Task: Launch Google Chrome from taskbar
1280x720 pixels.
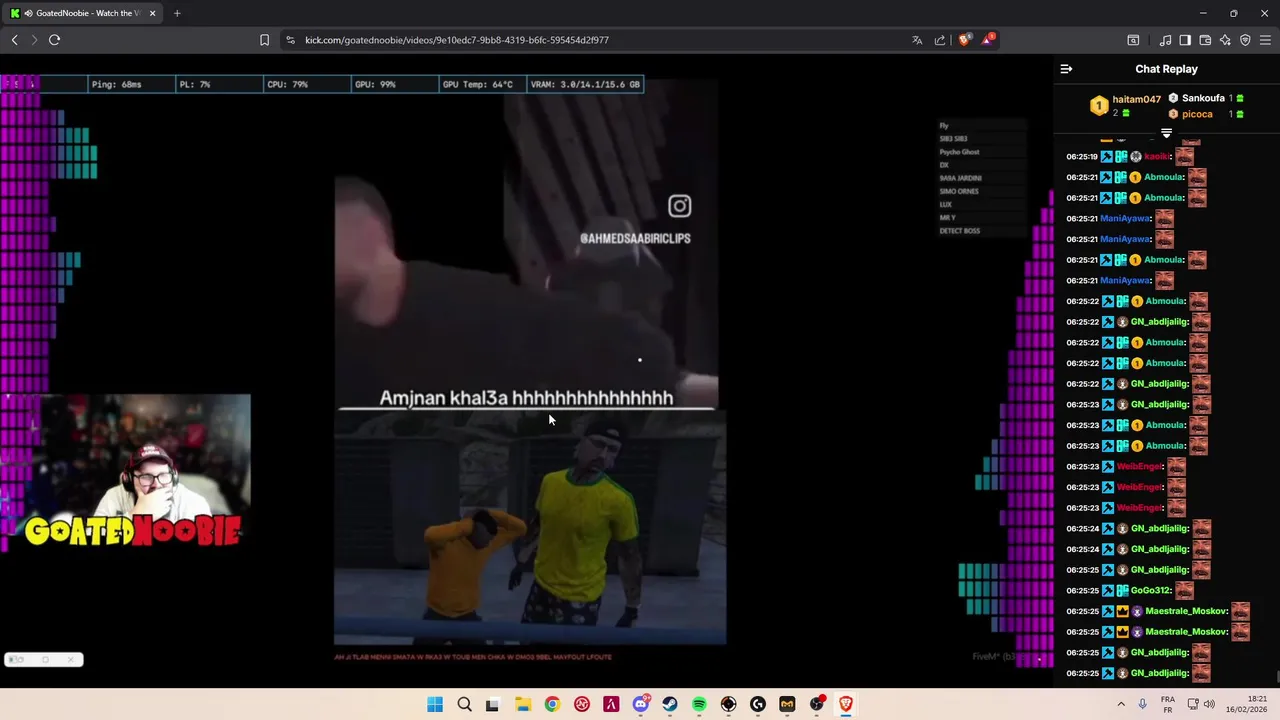Action: [552, 705]
